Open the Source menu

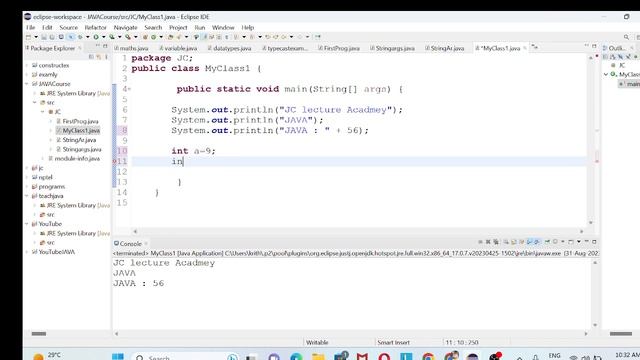[69, 27]
